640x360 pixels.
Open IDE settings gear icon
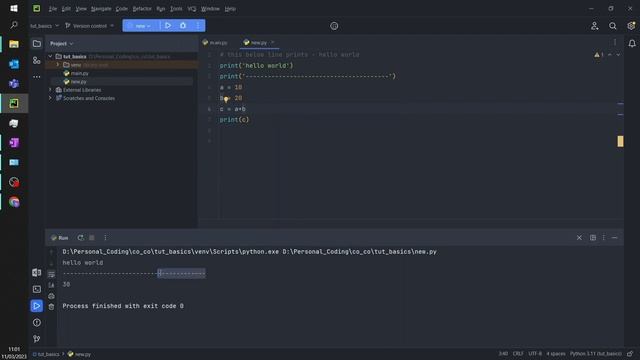click(x=631, y=26)
